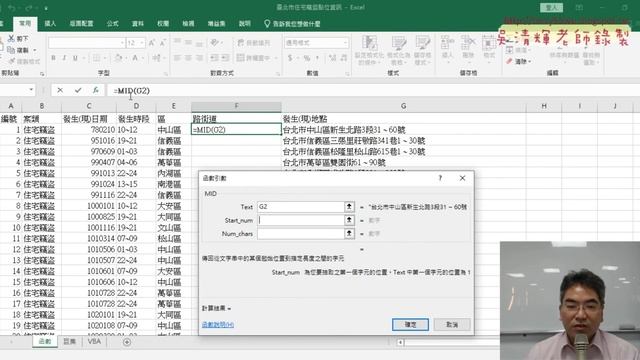Click the OK (確定) button in the dialog
This screenshot has width=640, height=360.
(410, 324)
